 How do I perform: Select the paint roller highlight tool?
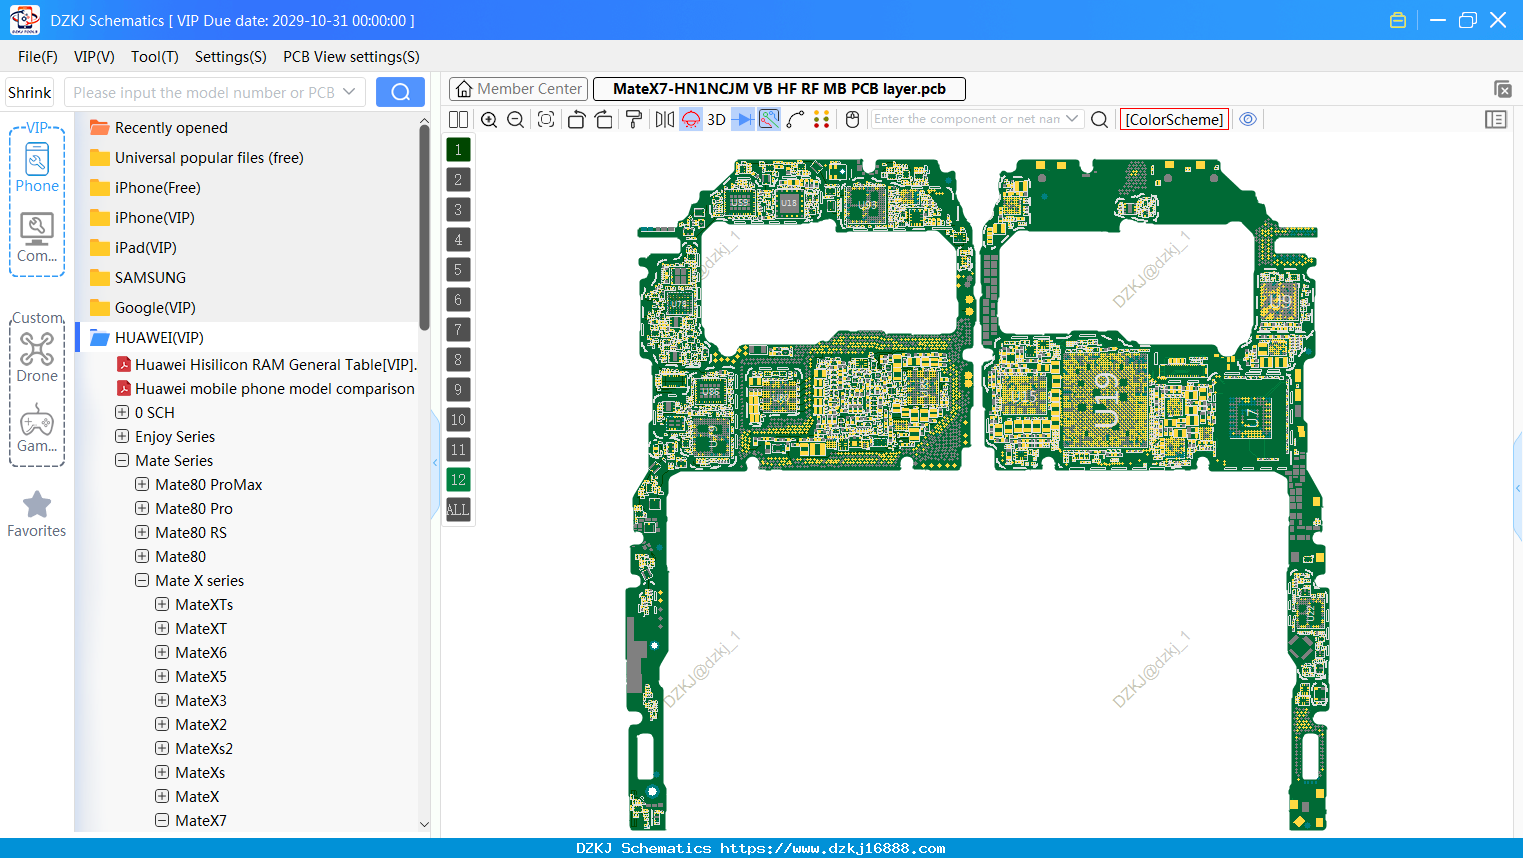[x=634, y=119]
